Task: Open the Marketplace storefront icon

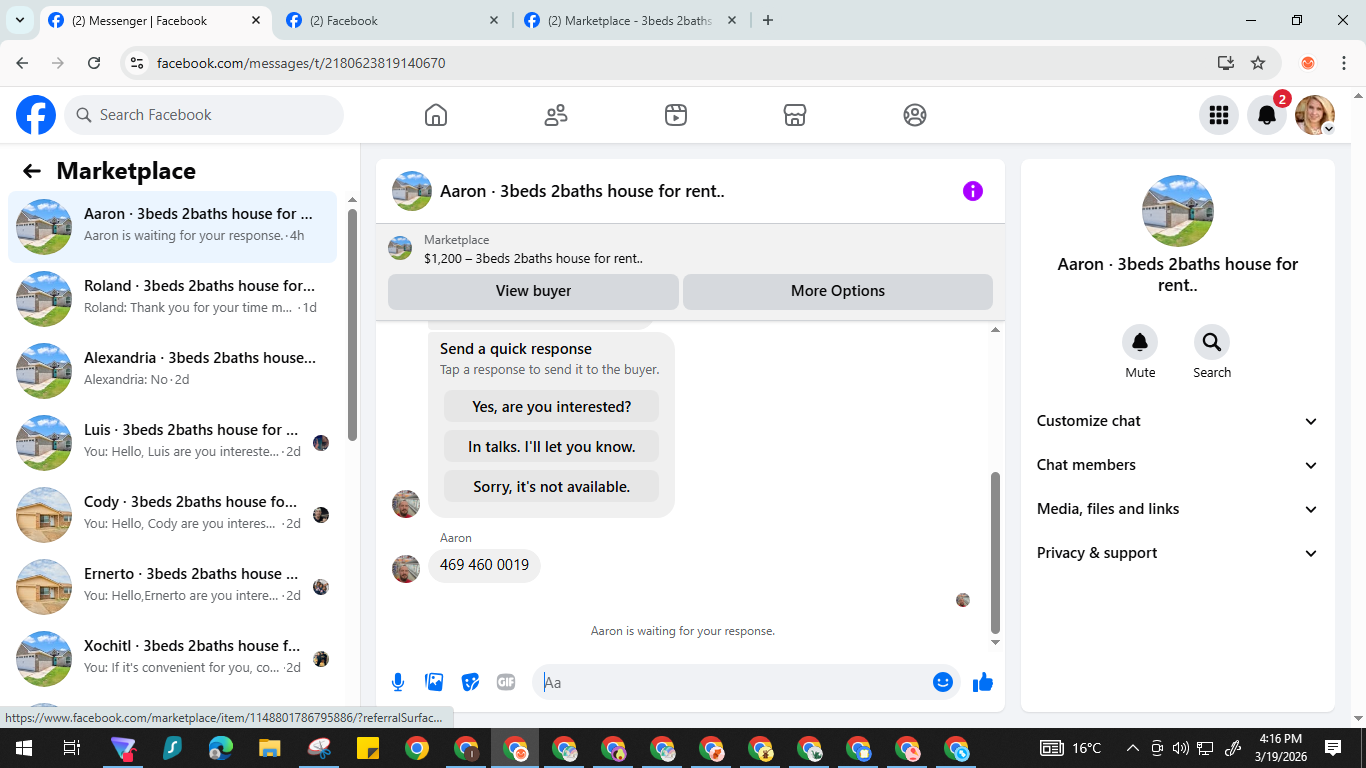Action: pos(795,115)
